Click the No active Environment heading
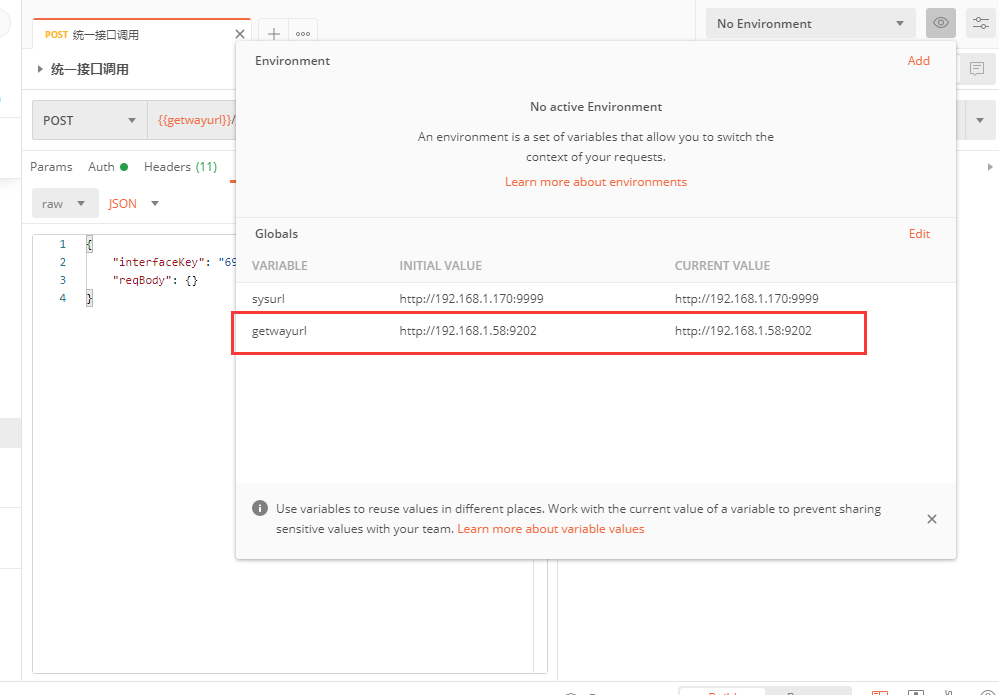 [x=596, y=107]
